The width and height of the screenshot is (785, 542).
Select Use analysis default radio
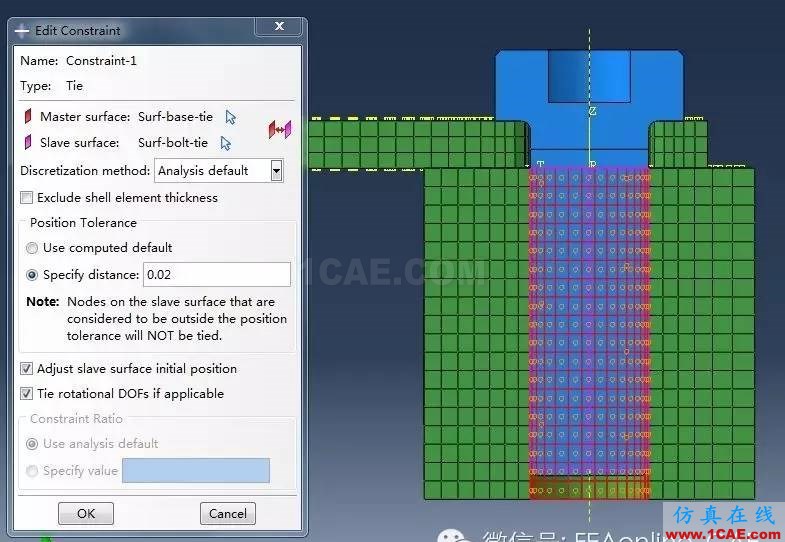[32, 444]
